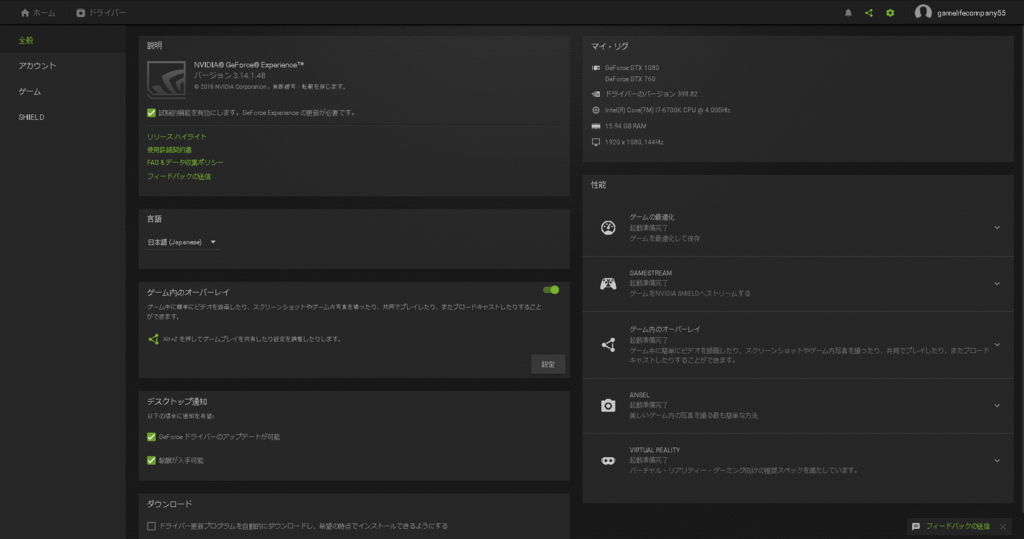Click the GAMESTREAM controller icon
This screenshot has height=539, width=1024.
coord(608,284)
